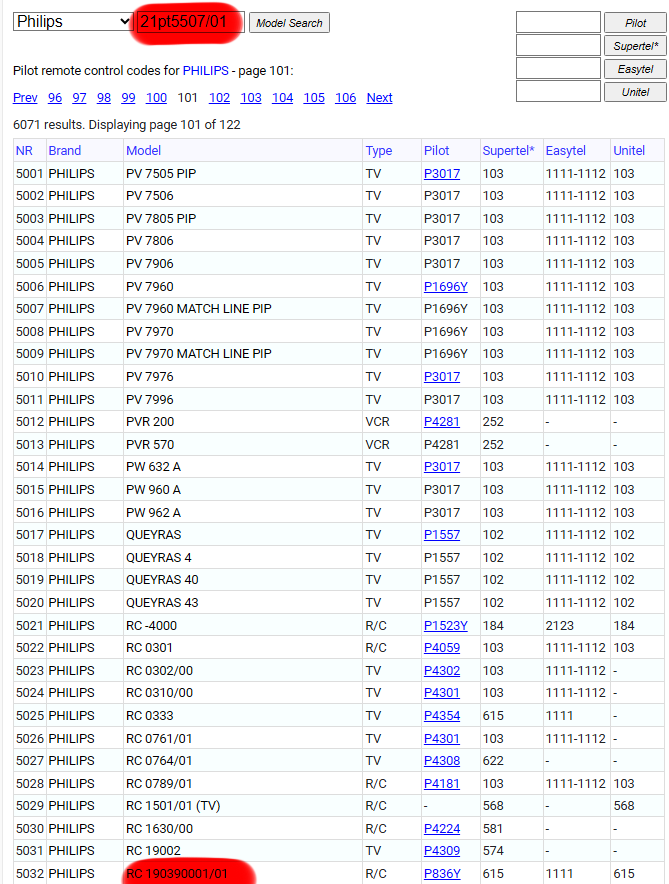Screen dimensions: 669x884
Task: Click the Unitel search button
Action: (635, 91)
